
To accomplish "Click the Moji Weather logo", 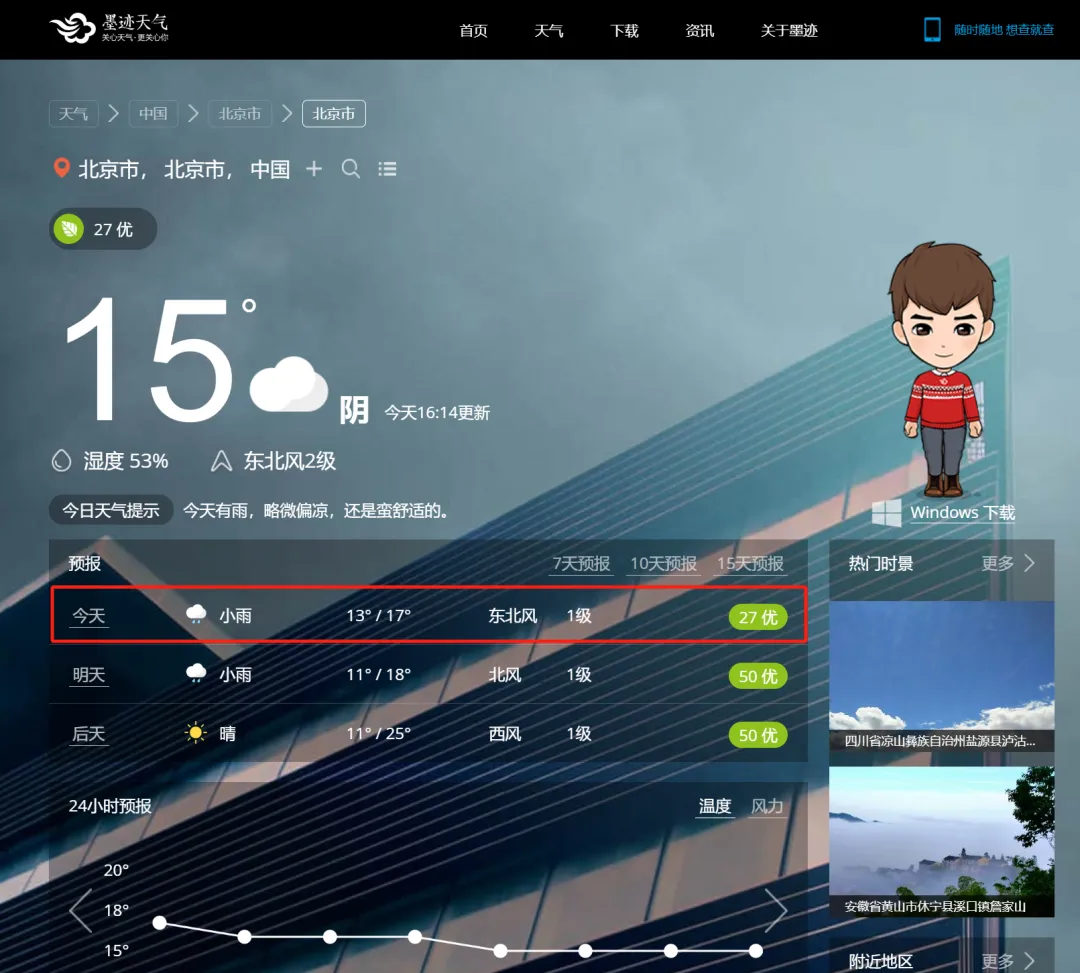I will point(109,29).
